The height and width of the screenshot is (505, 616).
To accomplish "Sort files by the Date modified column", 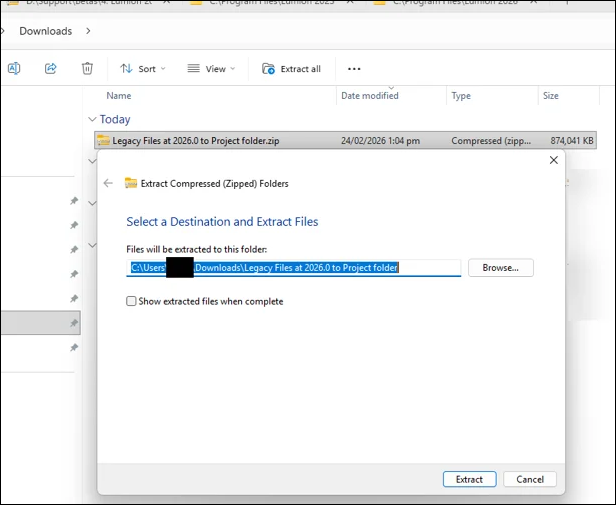I will coord(370,96).
